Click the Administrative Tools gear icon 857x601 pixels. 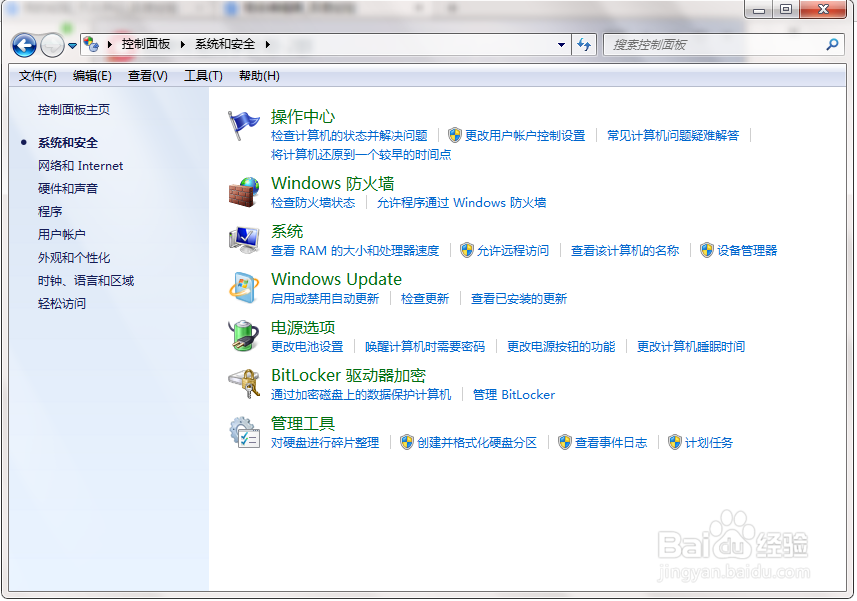pos(244,432)
